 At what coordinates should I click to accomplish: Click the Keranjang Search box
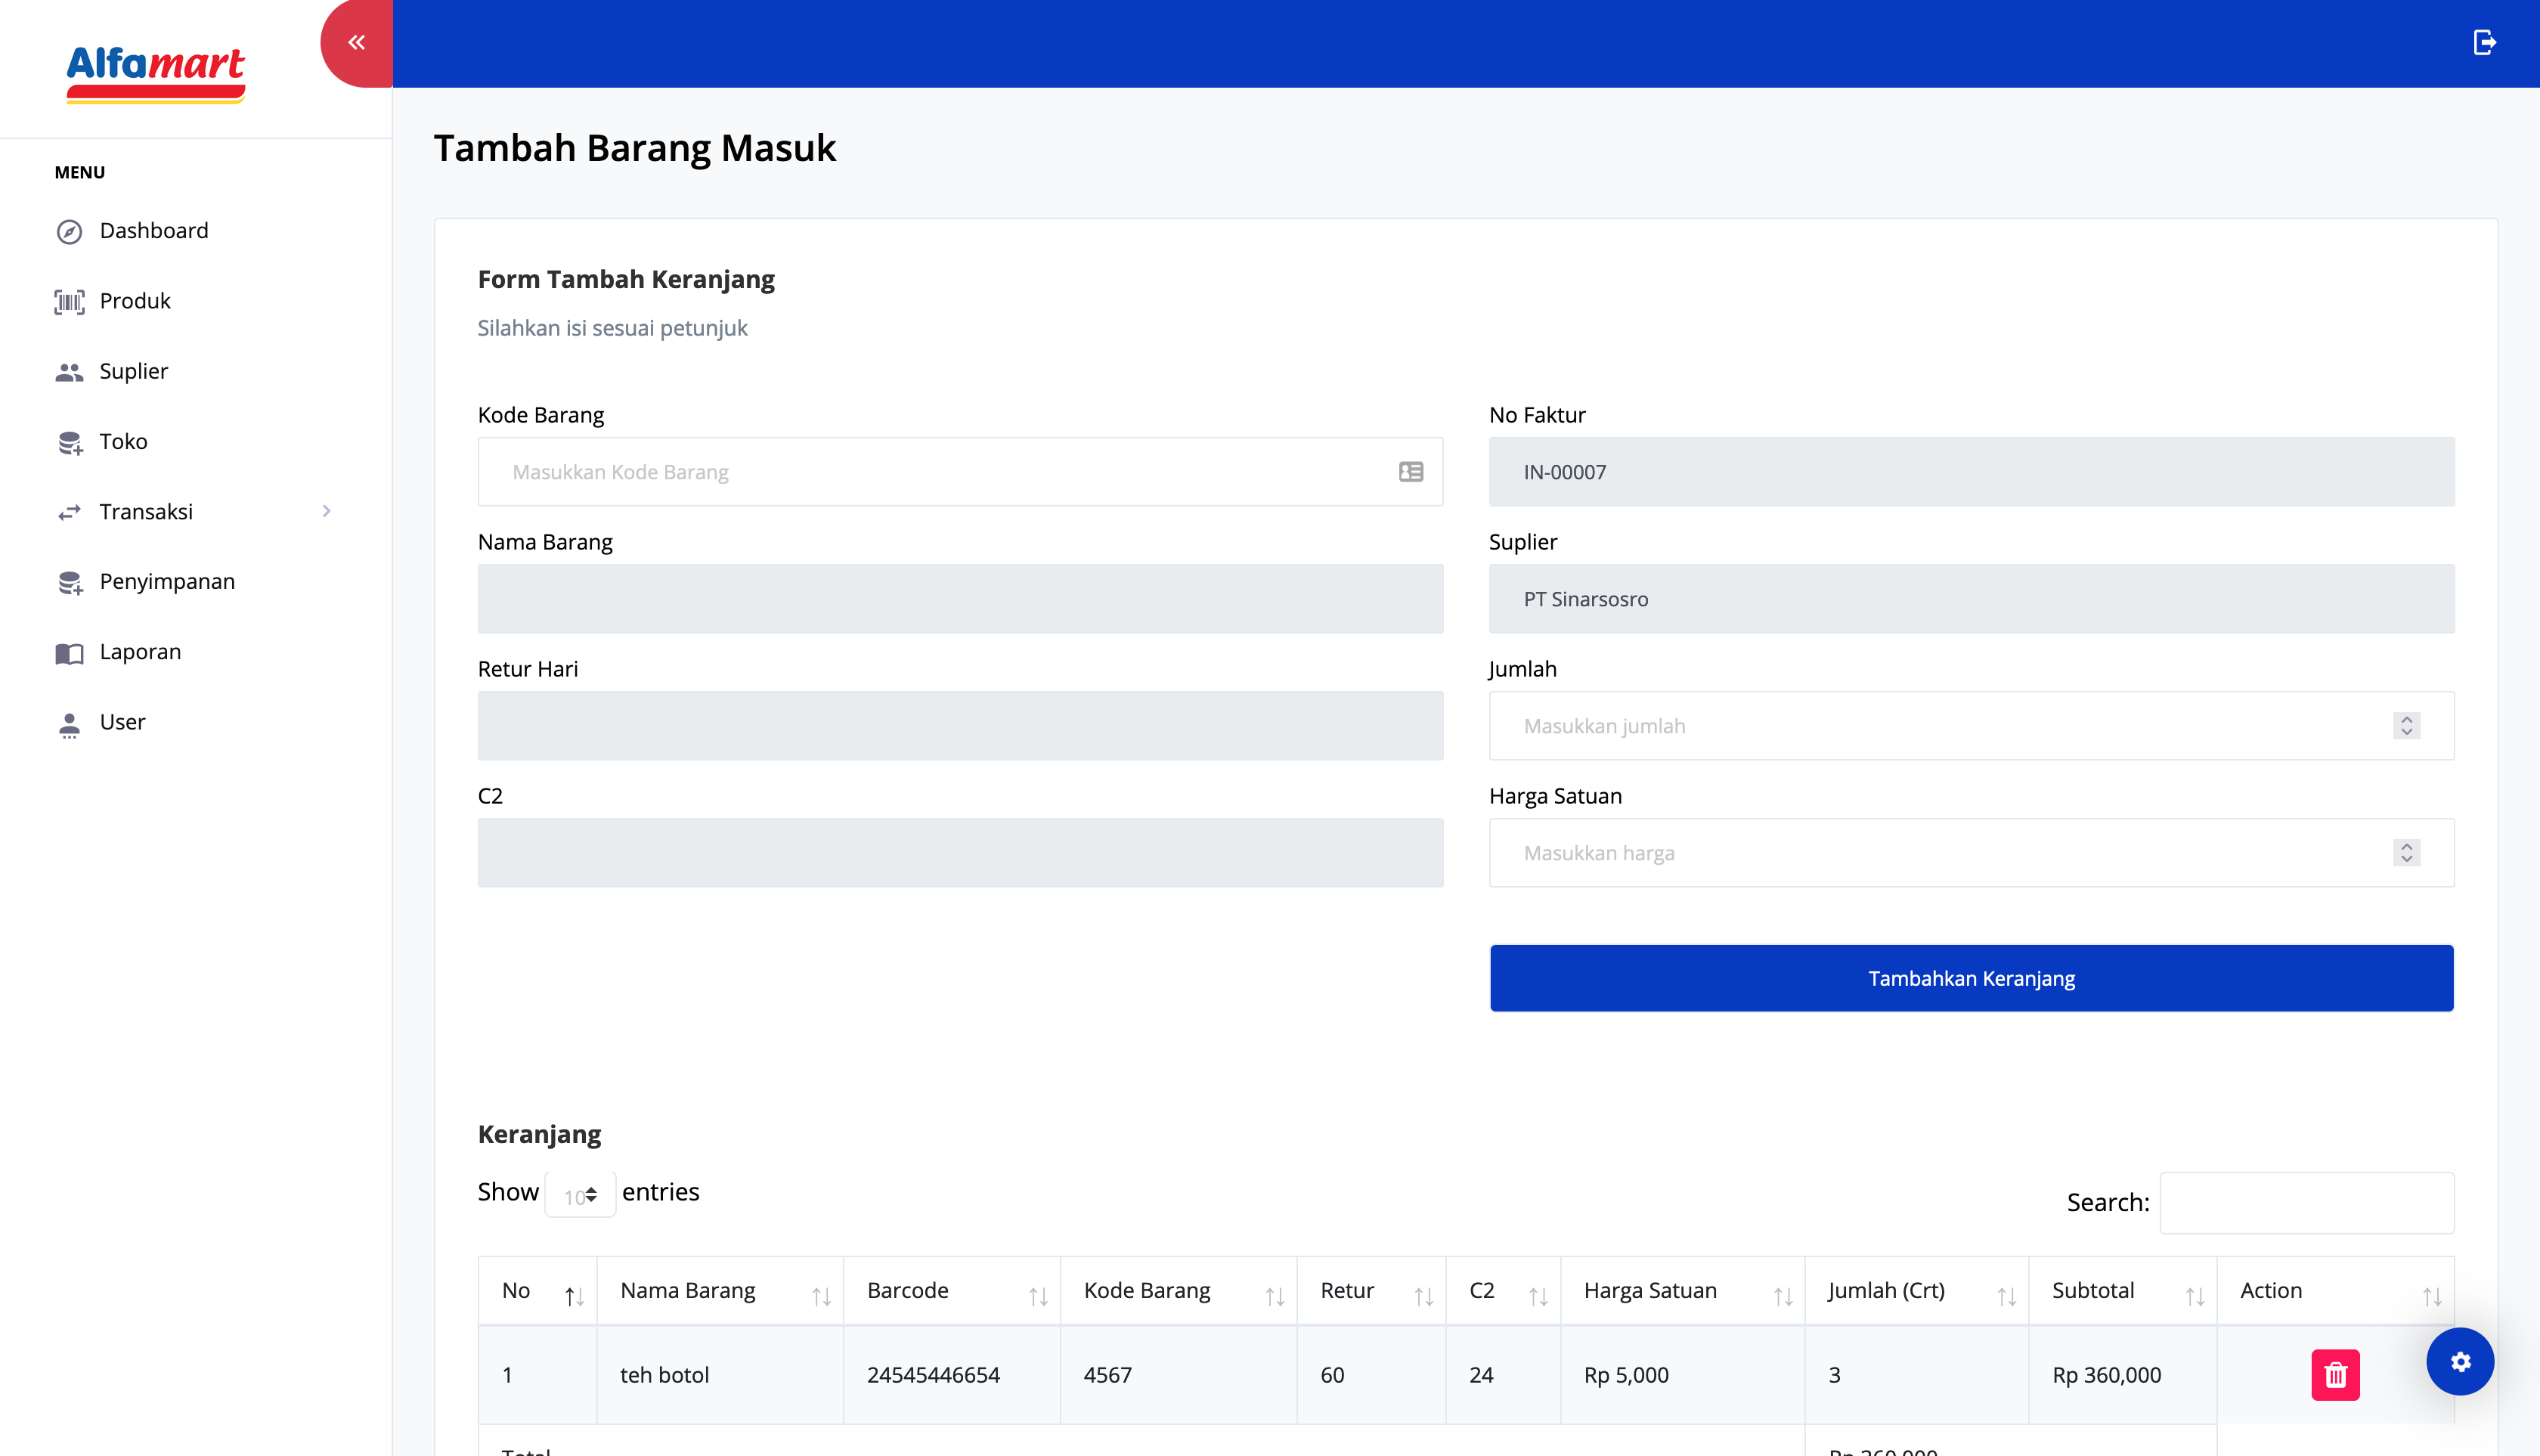(x=2306, y=1203)
